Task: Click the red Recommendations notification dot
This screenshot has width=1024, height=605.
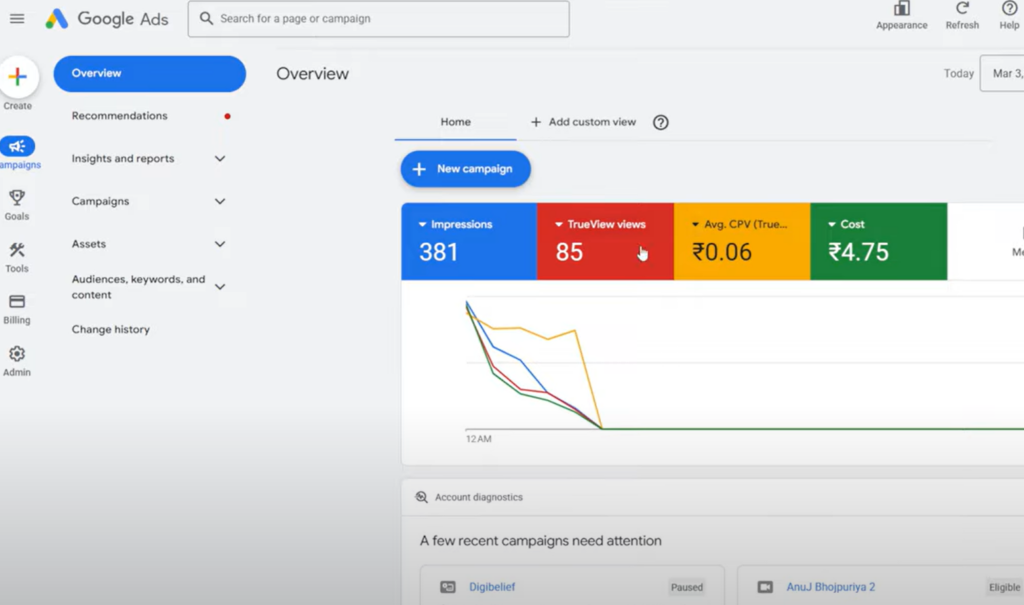Action: click(x=227, y=116)
